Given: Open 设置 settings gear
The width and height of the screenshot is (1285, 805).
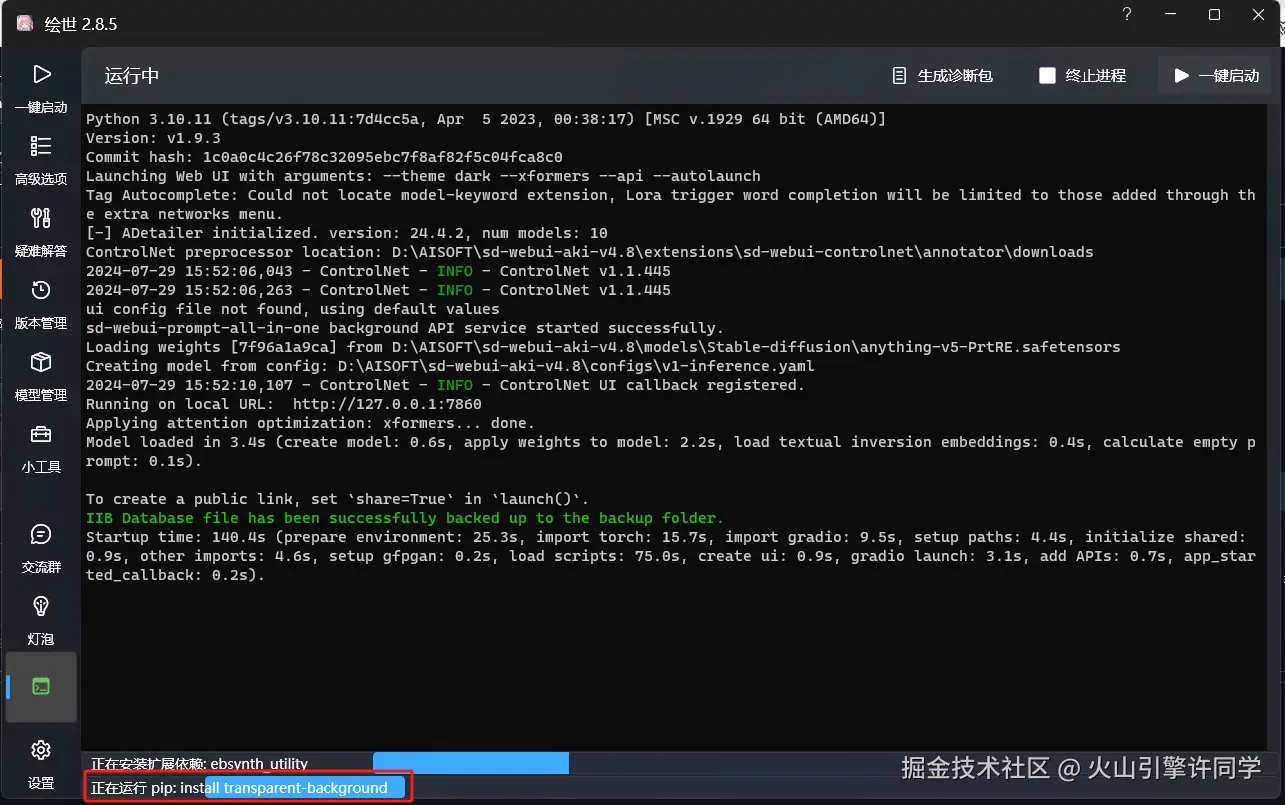Looking at the screenshot, I should (x=41, y=764).
